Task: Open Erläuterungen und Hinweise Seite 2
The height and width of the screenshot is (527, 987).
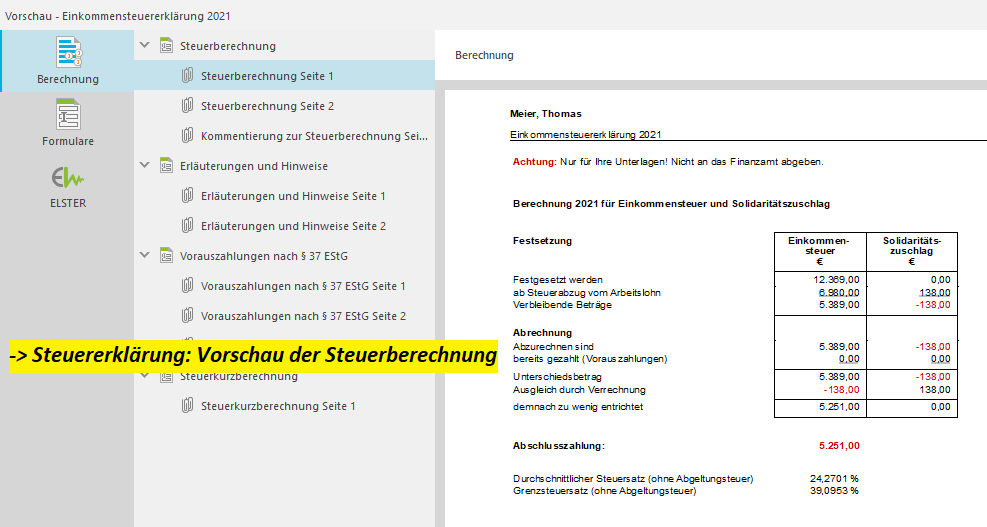Action: (293, 226)
